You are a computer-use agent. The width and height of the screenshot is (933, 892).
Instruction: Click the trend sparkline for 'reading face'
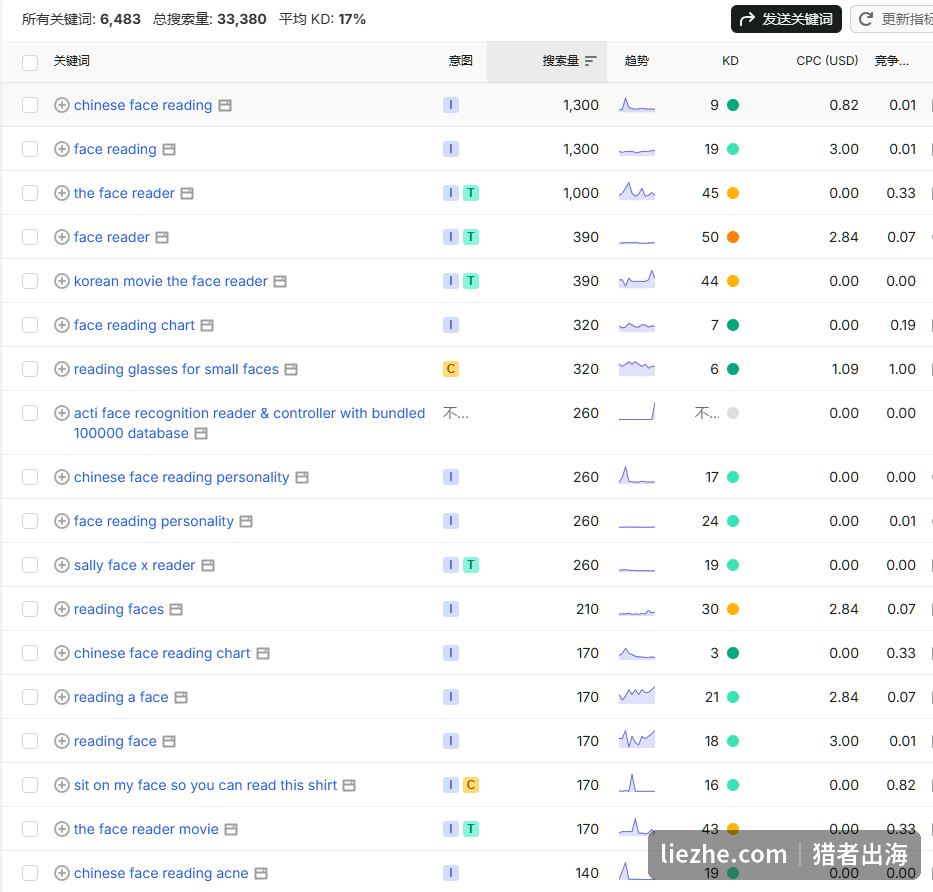pos(637,740)
